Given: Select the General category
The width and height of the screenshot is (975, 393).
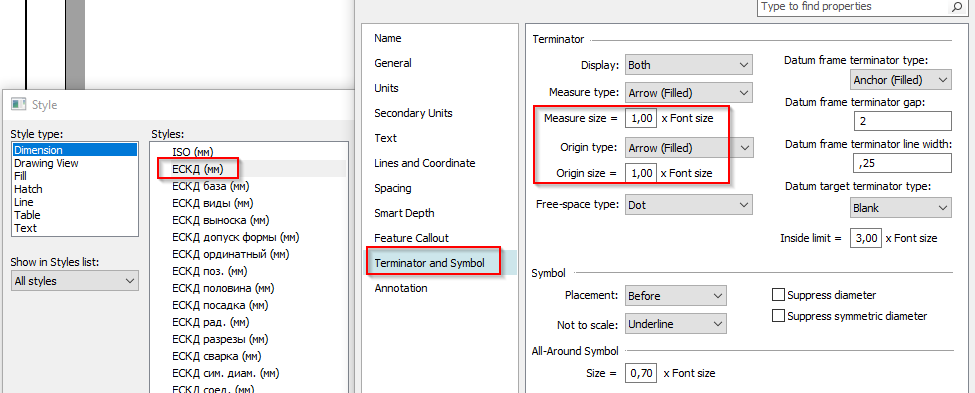Looking at the screenshot, I should click(x=393, y=63).
